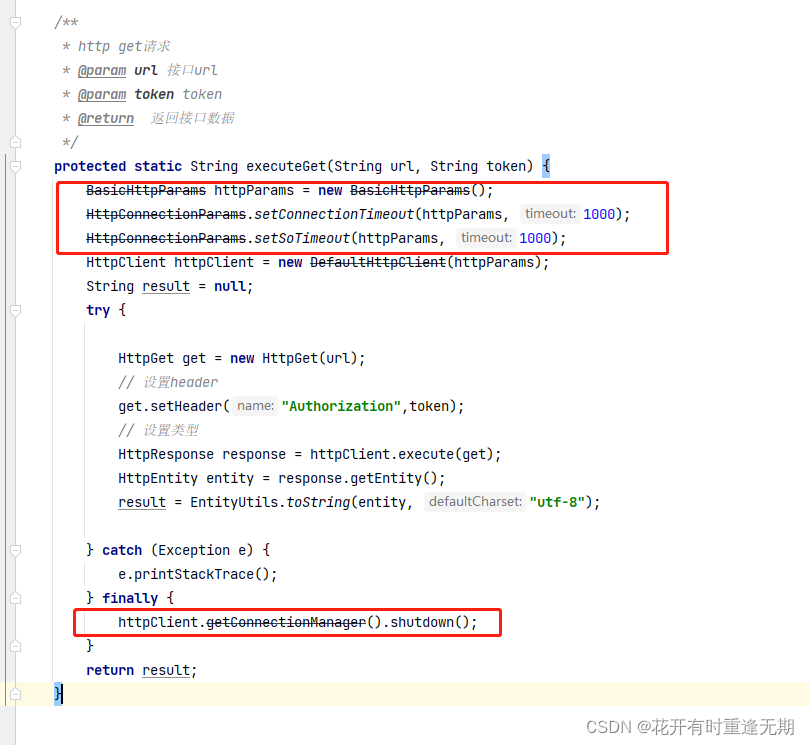The height and width of the screenshot is (745, 809).
Task: Click the name: parameter hint
Action: (x=255, y=406)
